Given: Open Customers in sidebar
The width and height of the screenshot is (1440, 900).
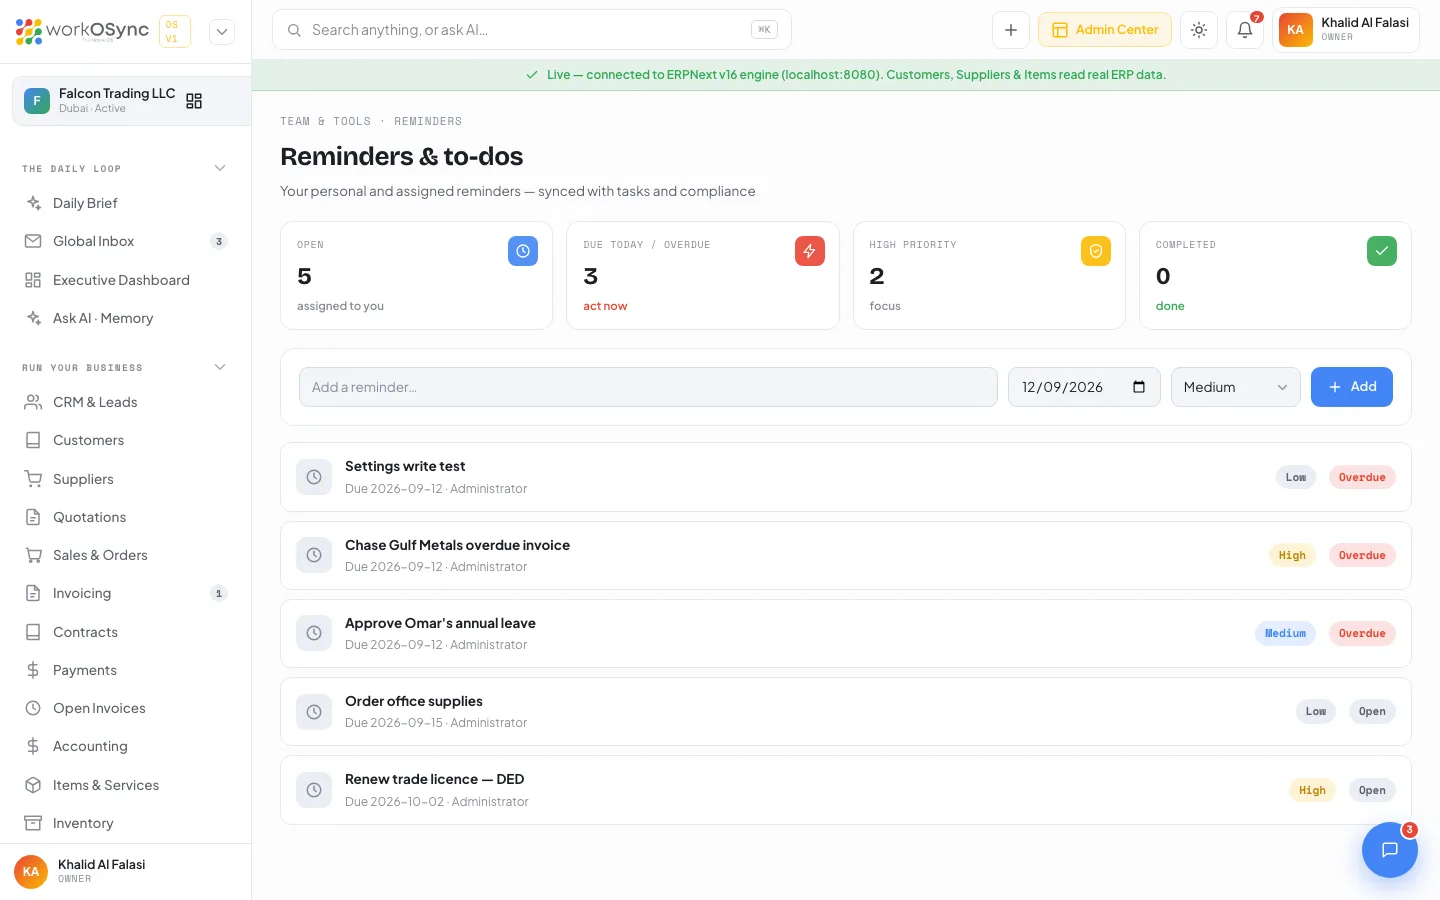Looking at the screenshot, I should tap(125, 440).
